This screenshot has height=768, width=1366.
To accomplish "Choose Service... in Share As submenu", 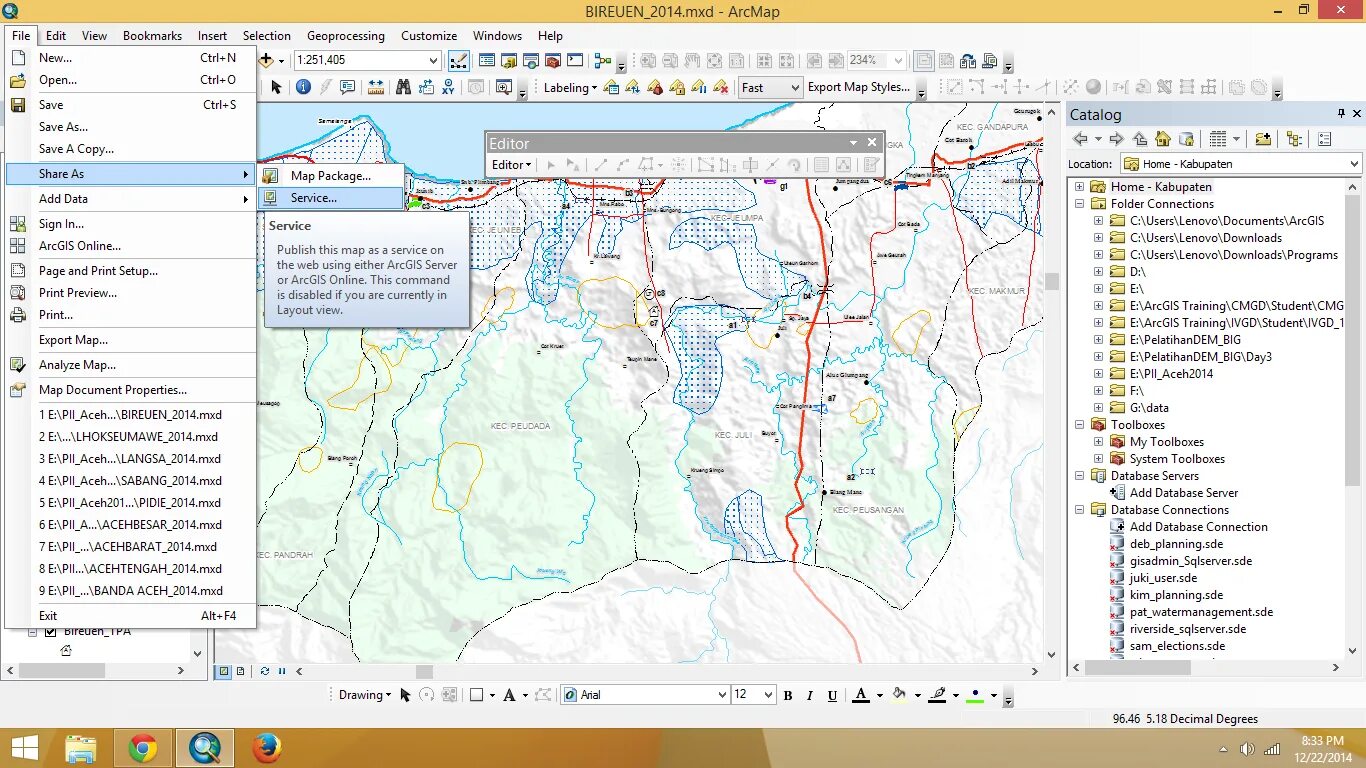I will pyautogui.click(x=331, y=198).
